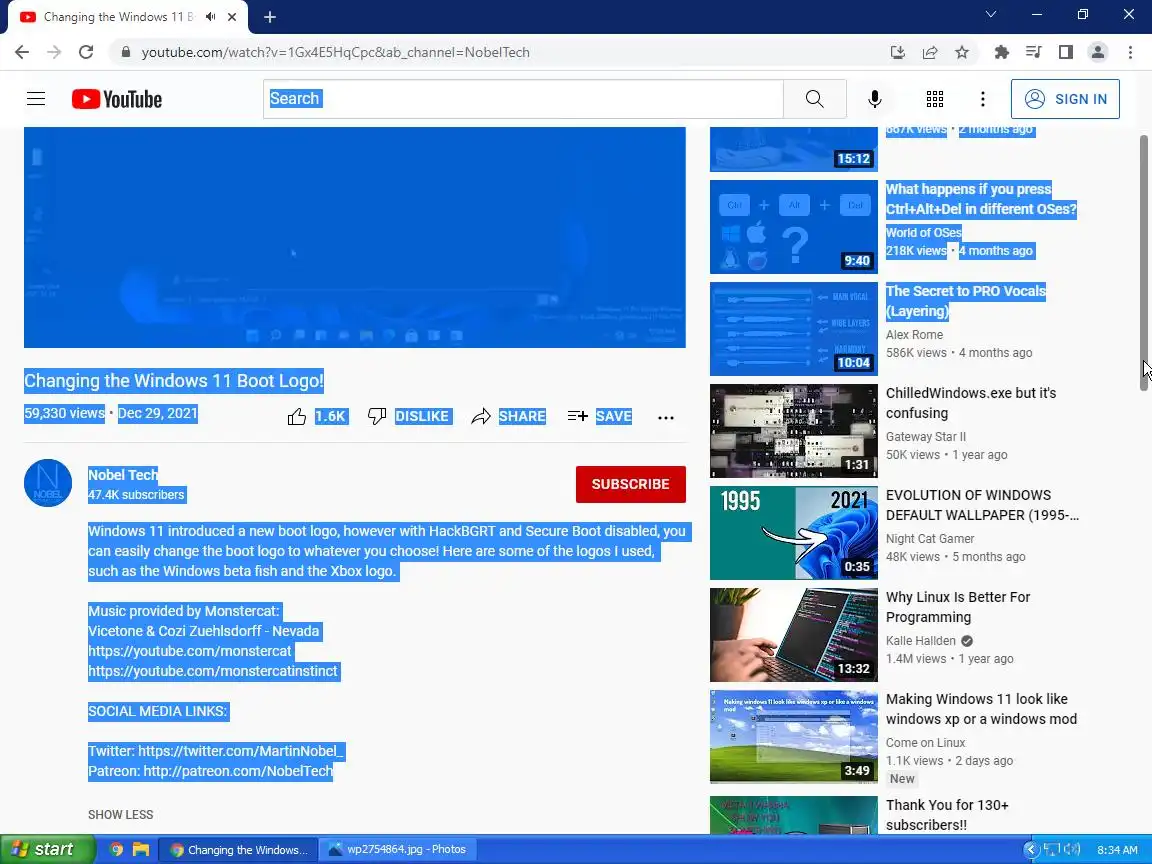Open a new tab with plus button
This screenshot has height=864, width=1152.
click(x=270, y=17)
